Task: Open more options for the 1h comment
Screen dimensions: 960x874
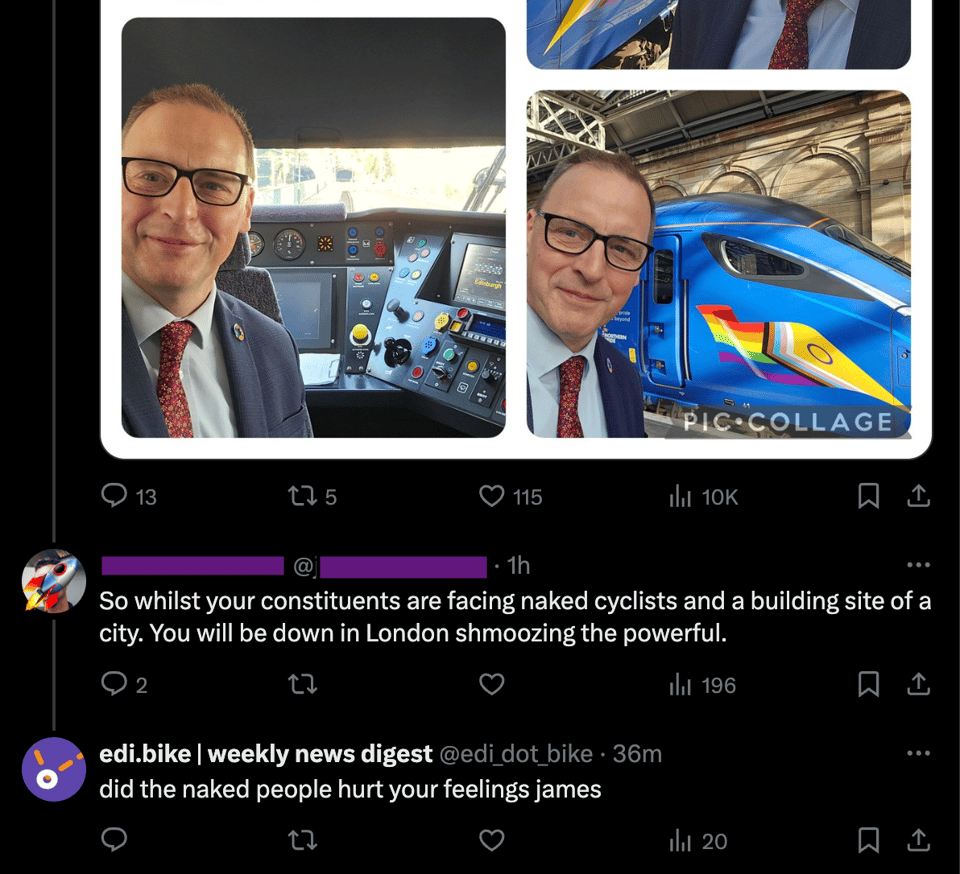Action: click(x=918, y=565)
